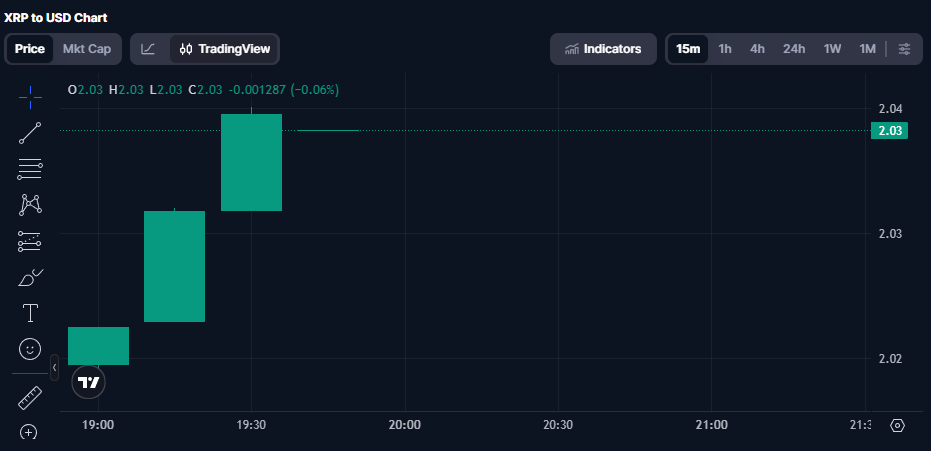The image size is (931, 451).
Task: Click the 20:30 time axis label
Action: point(559,425)
